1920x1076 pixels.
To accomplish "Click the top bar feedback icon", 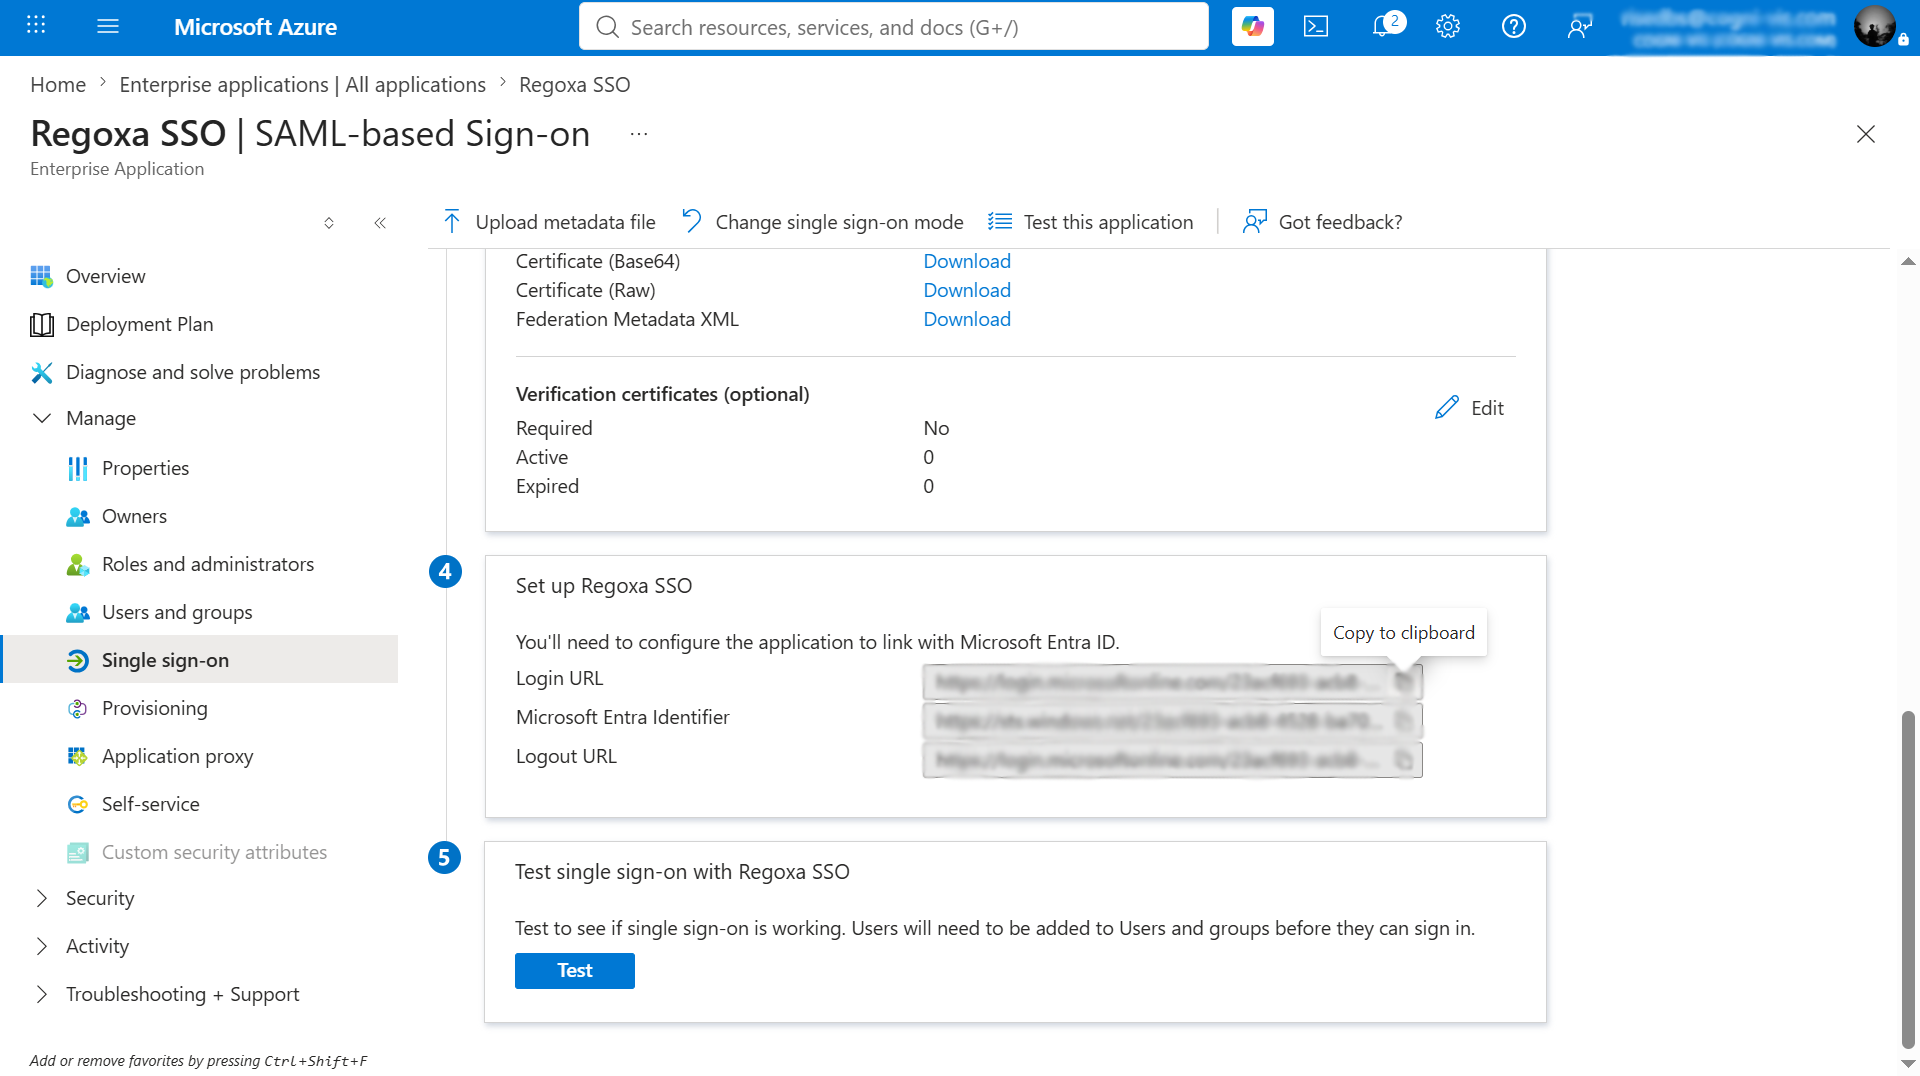I will (x=1580, y=27).
